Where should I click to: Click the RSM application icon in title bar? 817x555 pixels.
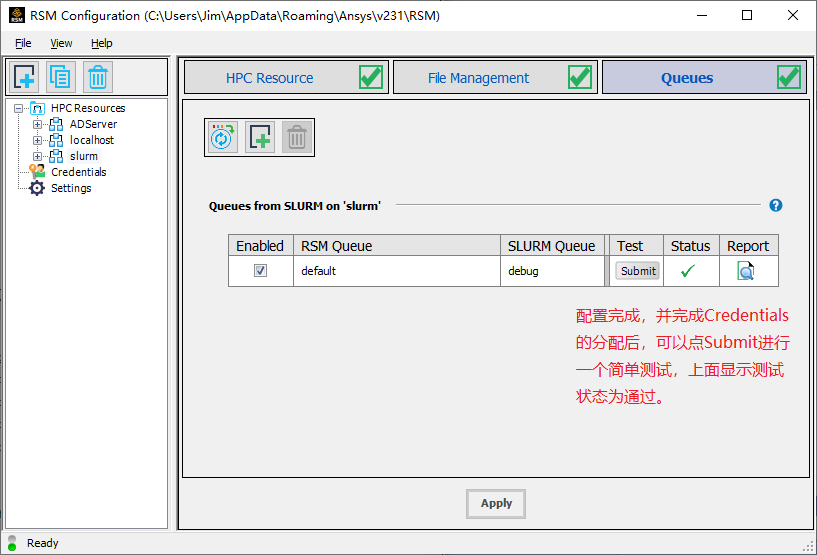pos(17,16)
